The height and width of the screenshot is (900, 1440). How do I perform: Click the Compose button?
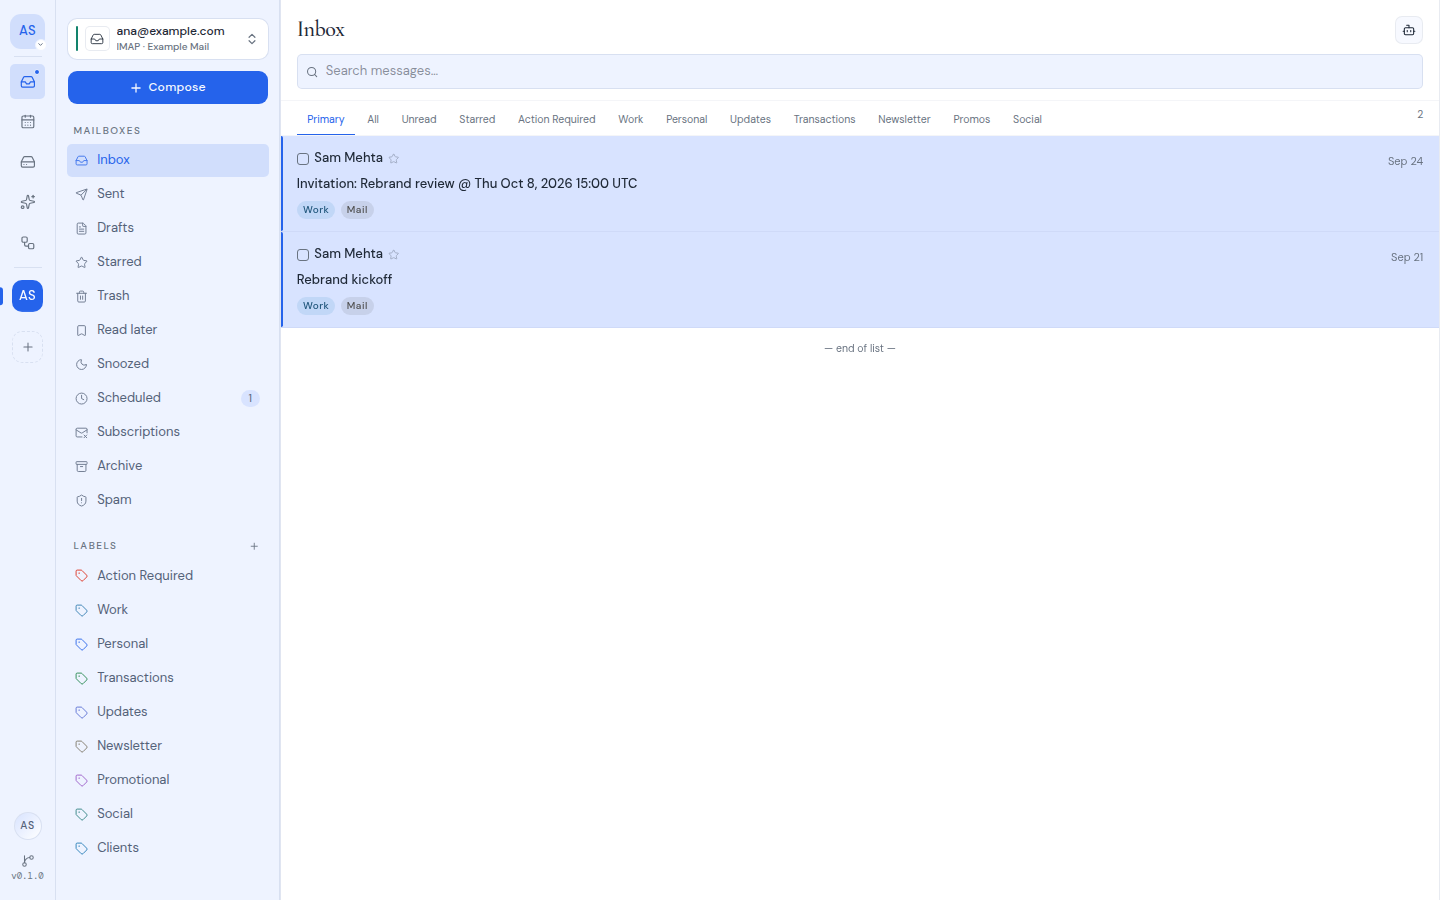(168, 88)
